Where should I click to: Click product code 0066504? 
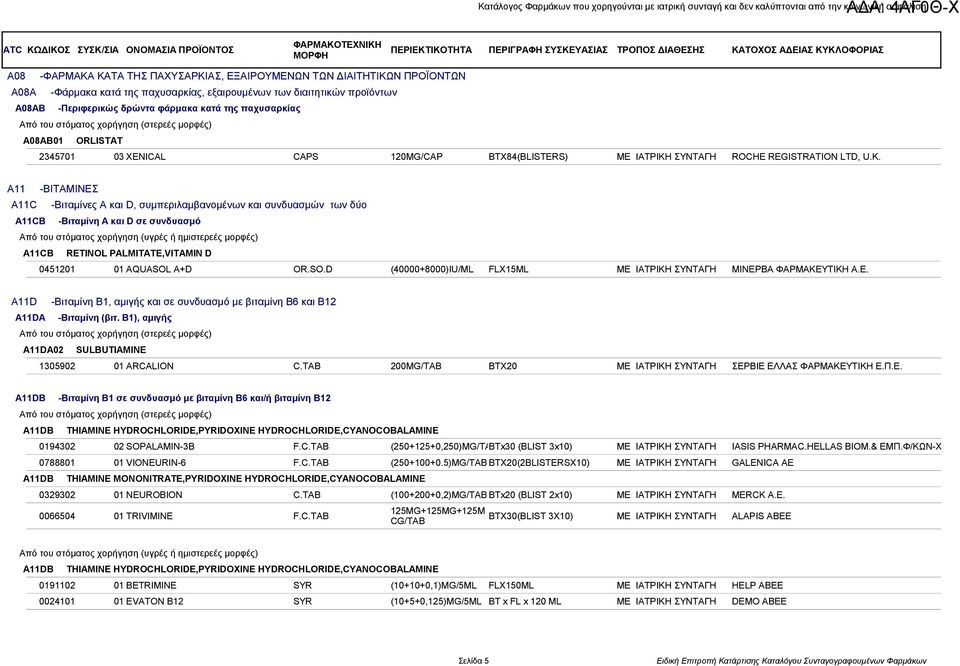pyautogui.click(x=57, y=516)
